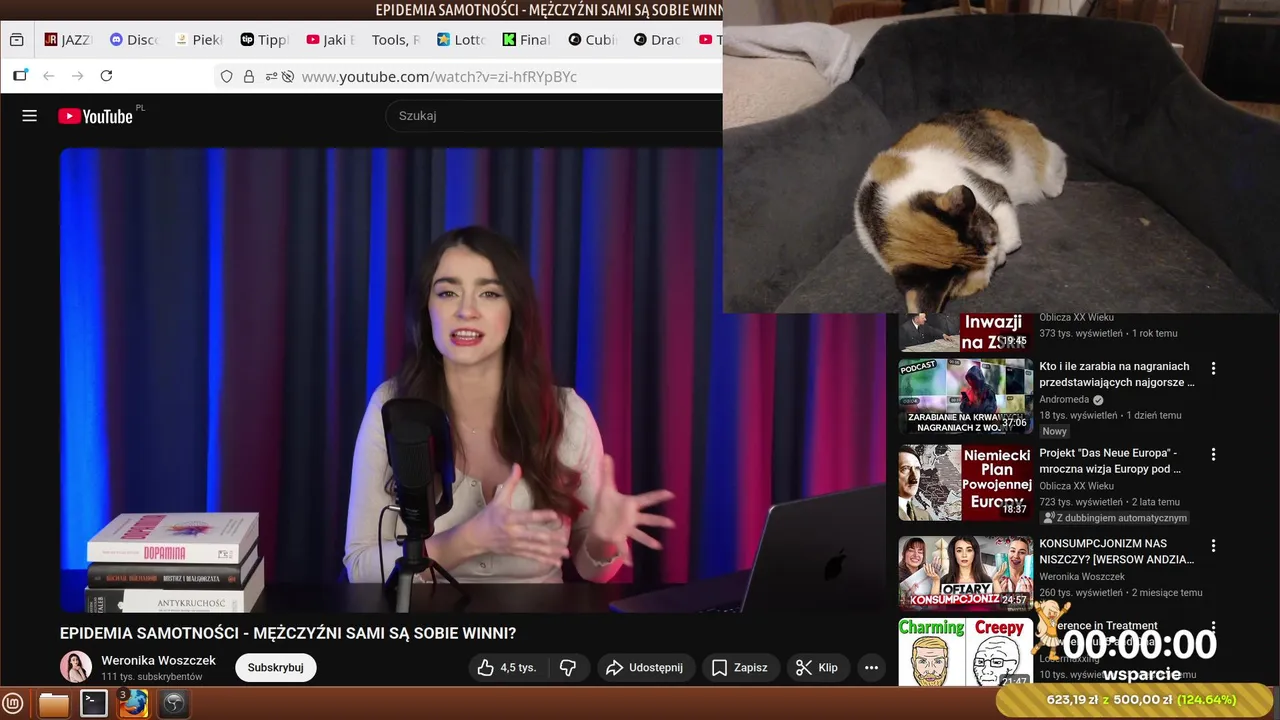This screenshot has height=720, width=1280.
Task: Click the Udostępnij share button
Action: [x=646, y=668]
